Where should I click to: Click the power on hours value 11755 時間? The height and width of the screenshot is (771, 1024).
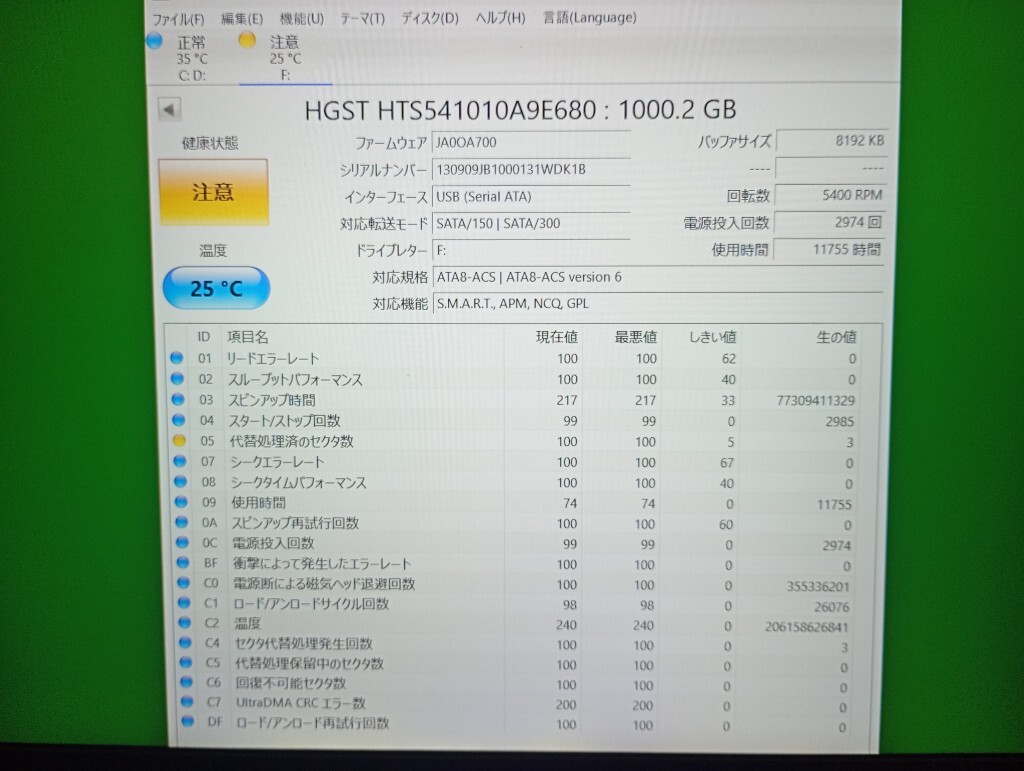coord(829,249)
